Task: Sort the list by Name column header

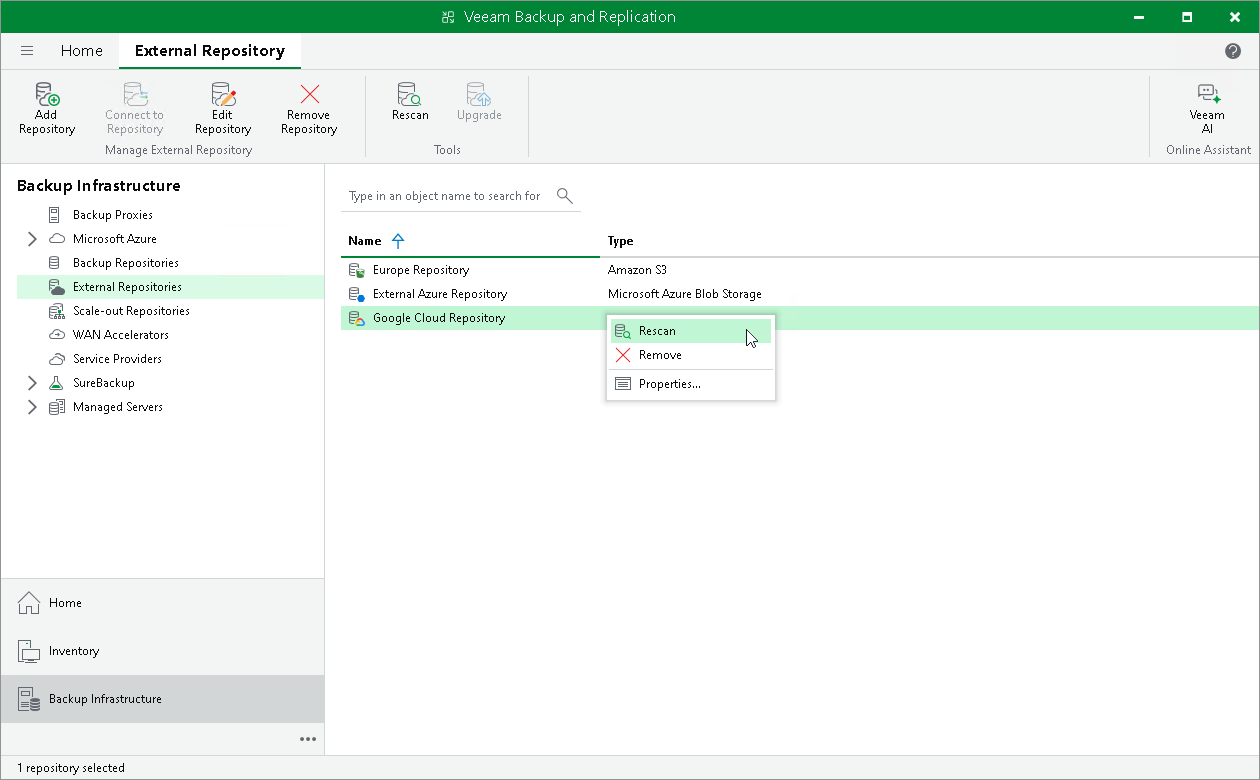Action: point(365,241)
